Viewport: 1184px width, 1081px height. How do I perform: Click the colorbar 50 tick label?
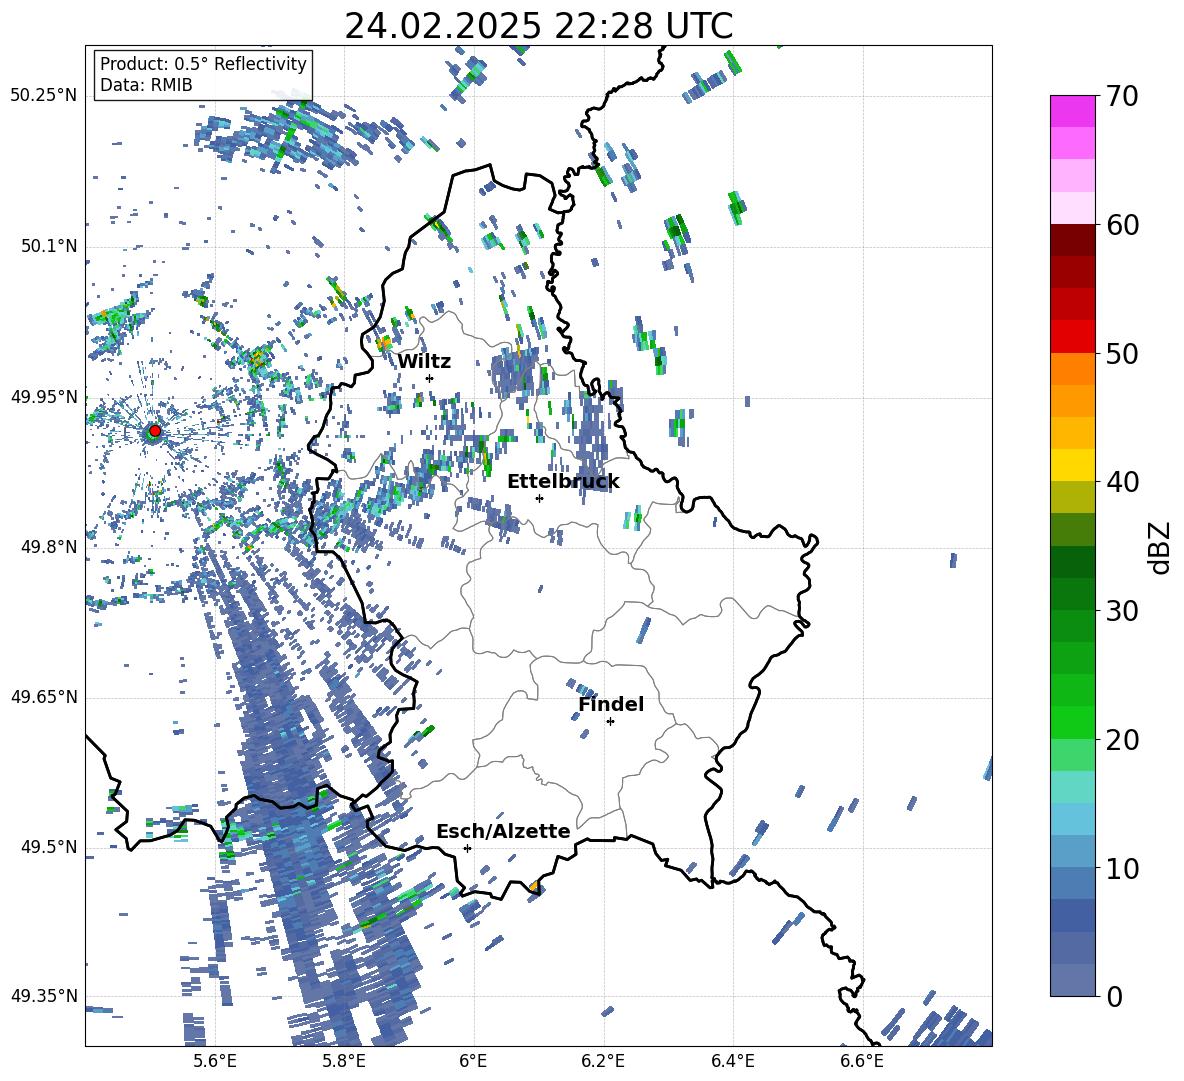tap(1122, 353)
